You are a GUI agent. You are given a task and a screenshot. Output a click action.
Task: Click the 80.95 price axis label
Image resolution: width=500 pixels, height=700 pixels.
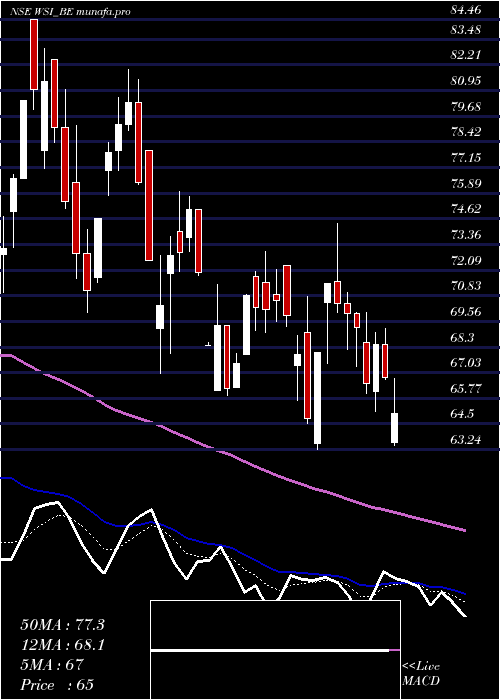(466, 81)
